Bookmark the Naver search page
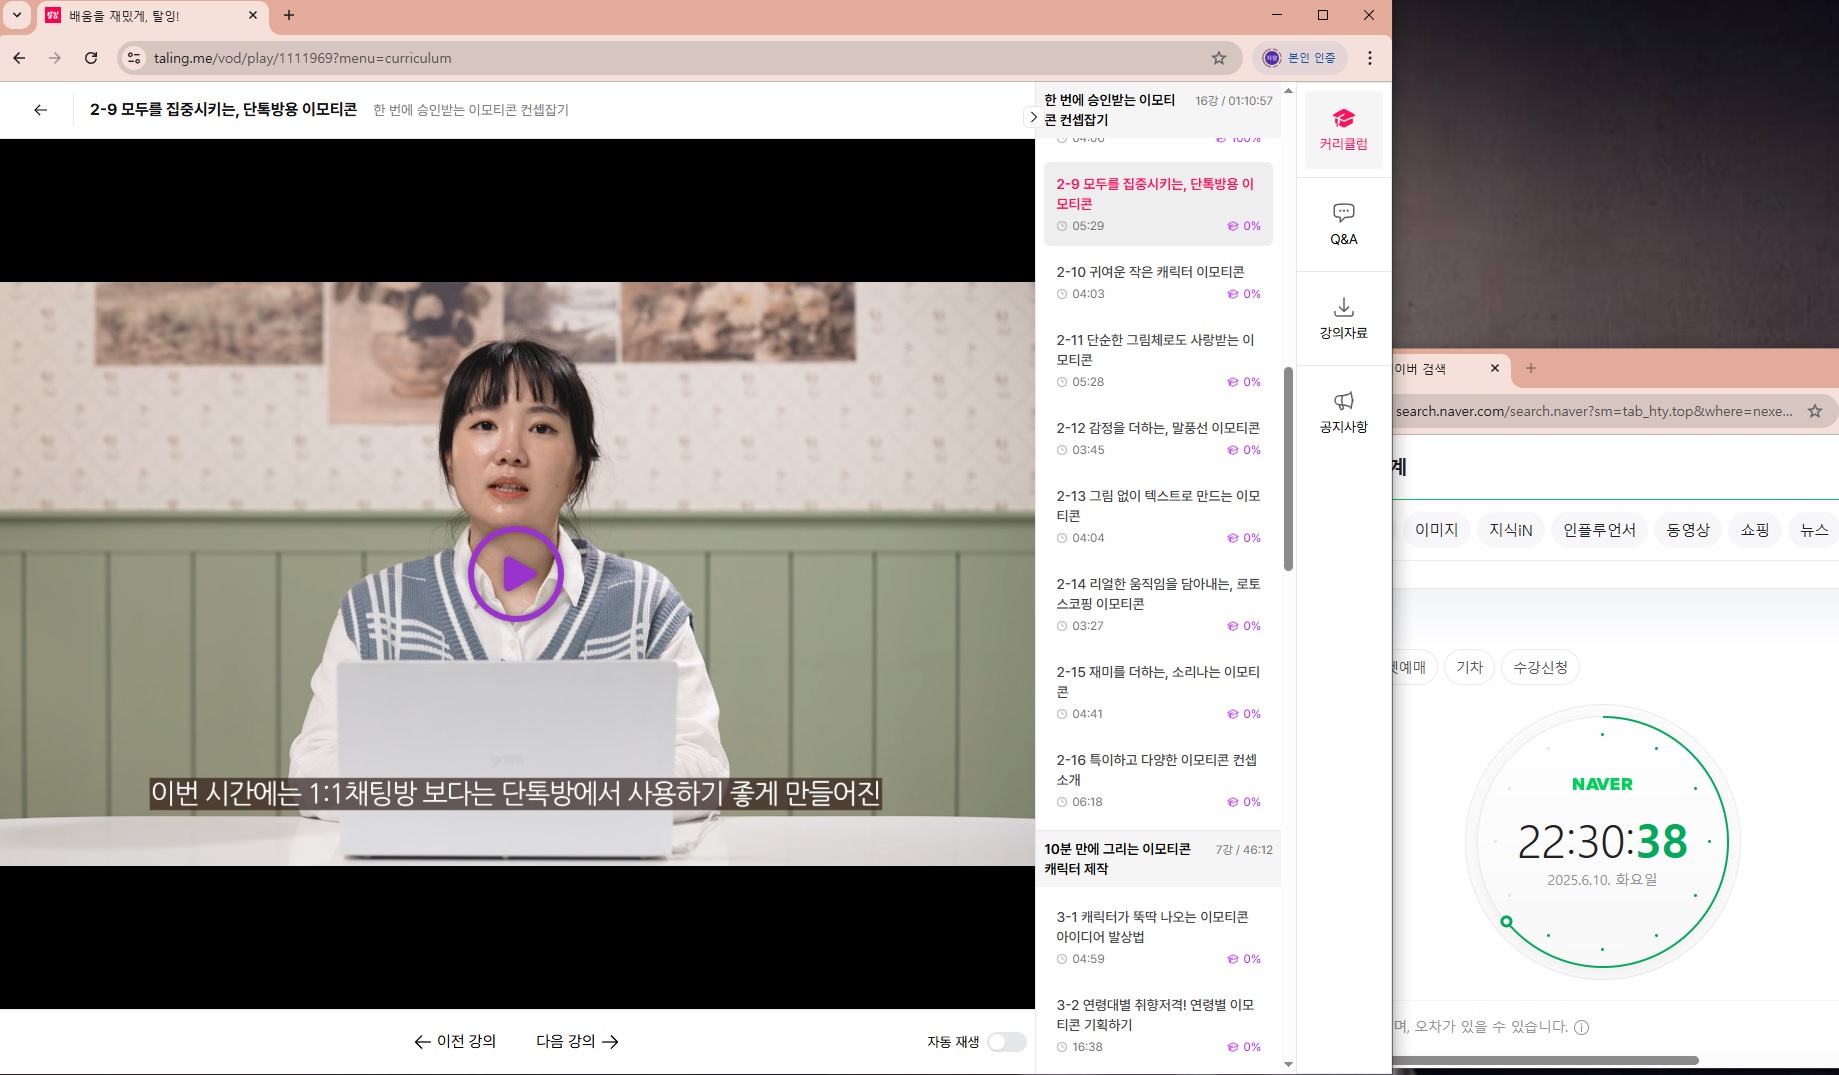The height and width of the screenshot is (1075, 1839). [1815, 411]
